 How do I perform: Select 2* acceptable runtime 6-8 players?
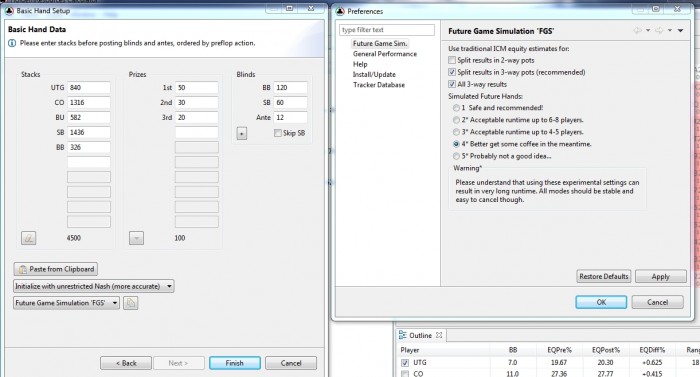[x=456, y=120]
